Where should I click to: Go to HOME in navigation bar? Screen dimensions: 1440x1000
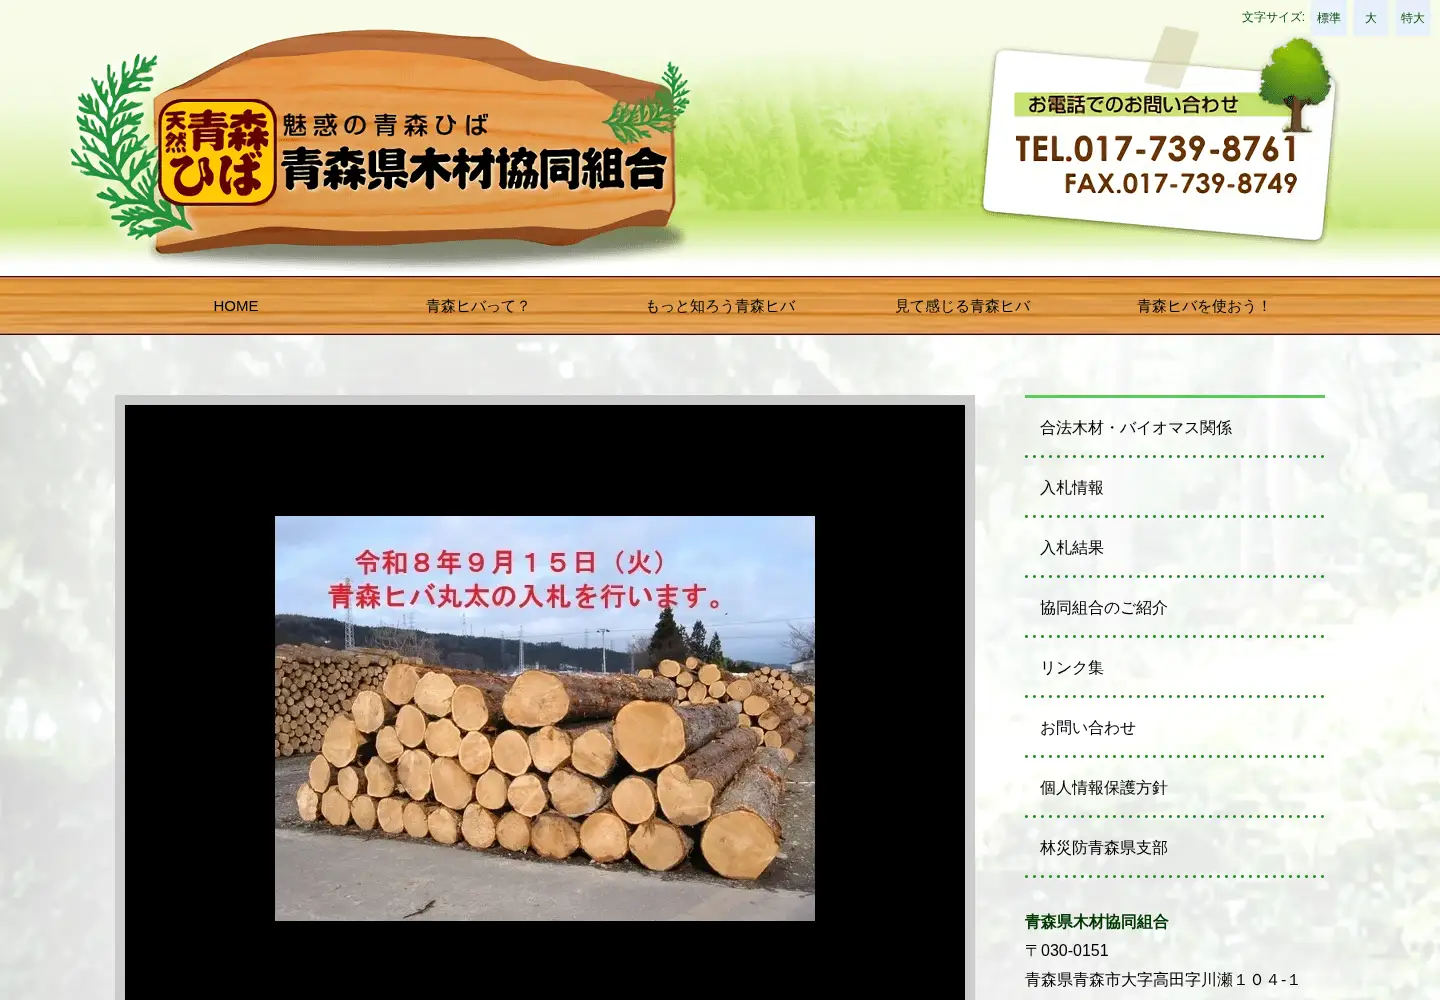tap(236, 306)
